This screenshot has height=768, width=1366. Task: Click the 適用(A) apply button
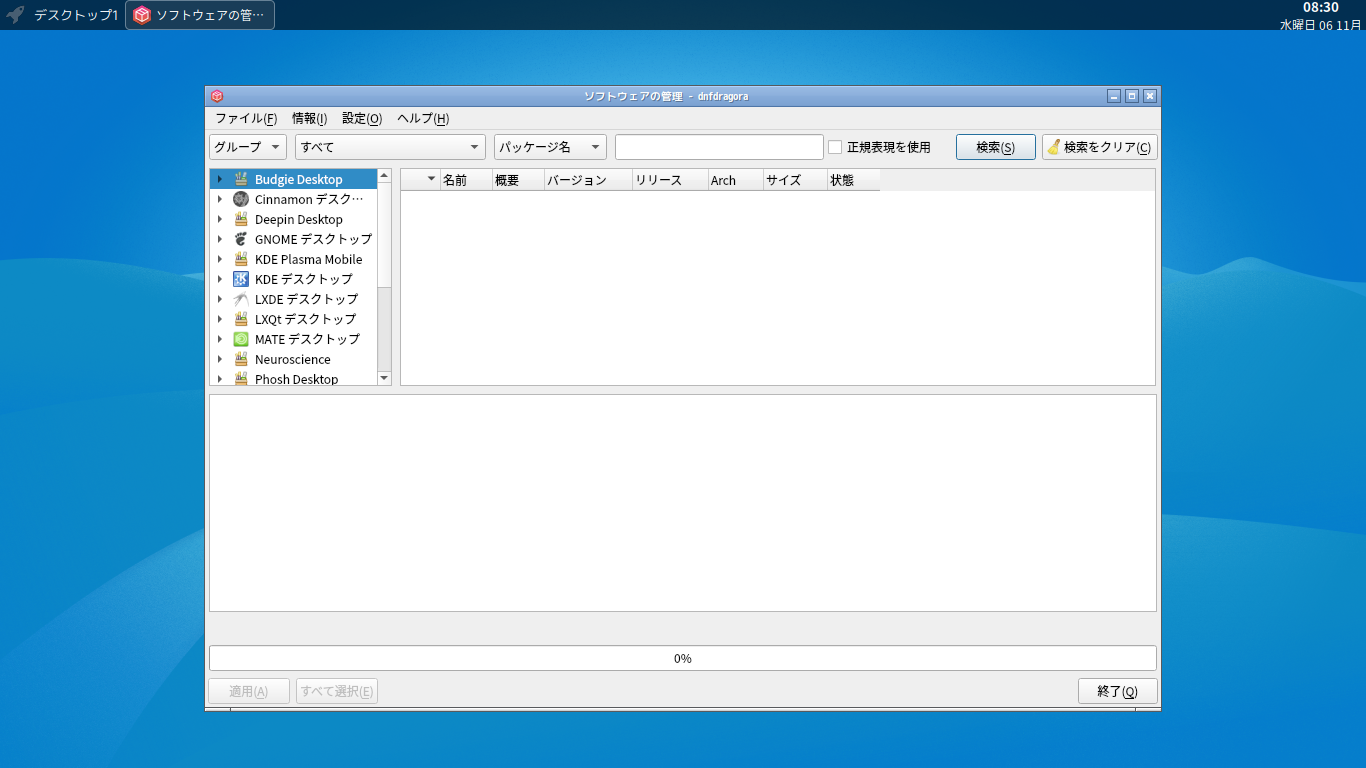point(249,691)
